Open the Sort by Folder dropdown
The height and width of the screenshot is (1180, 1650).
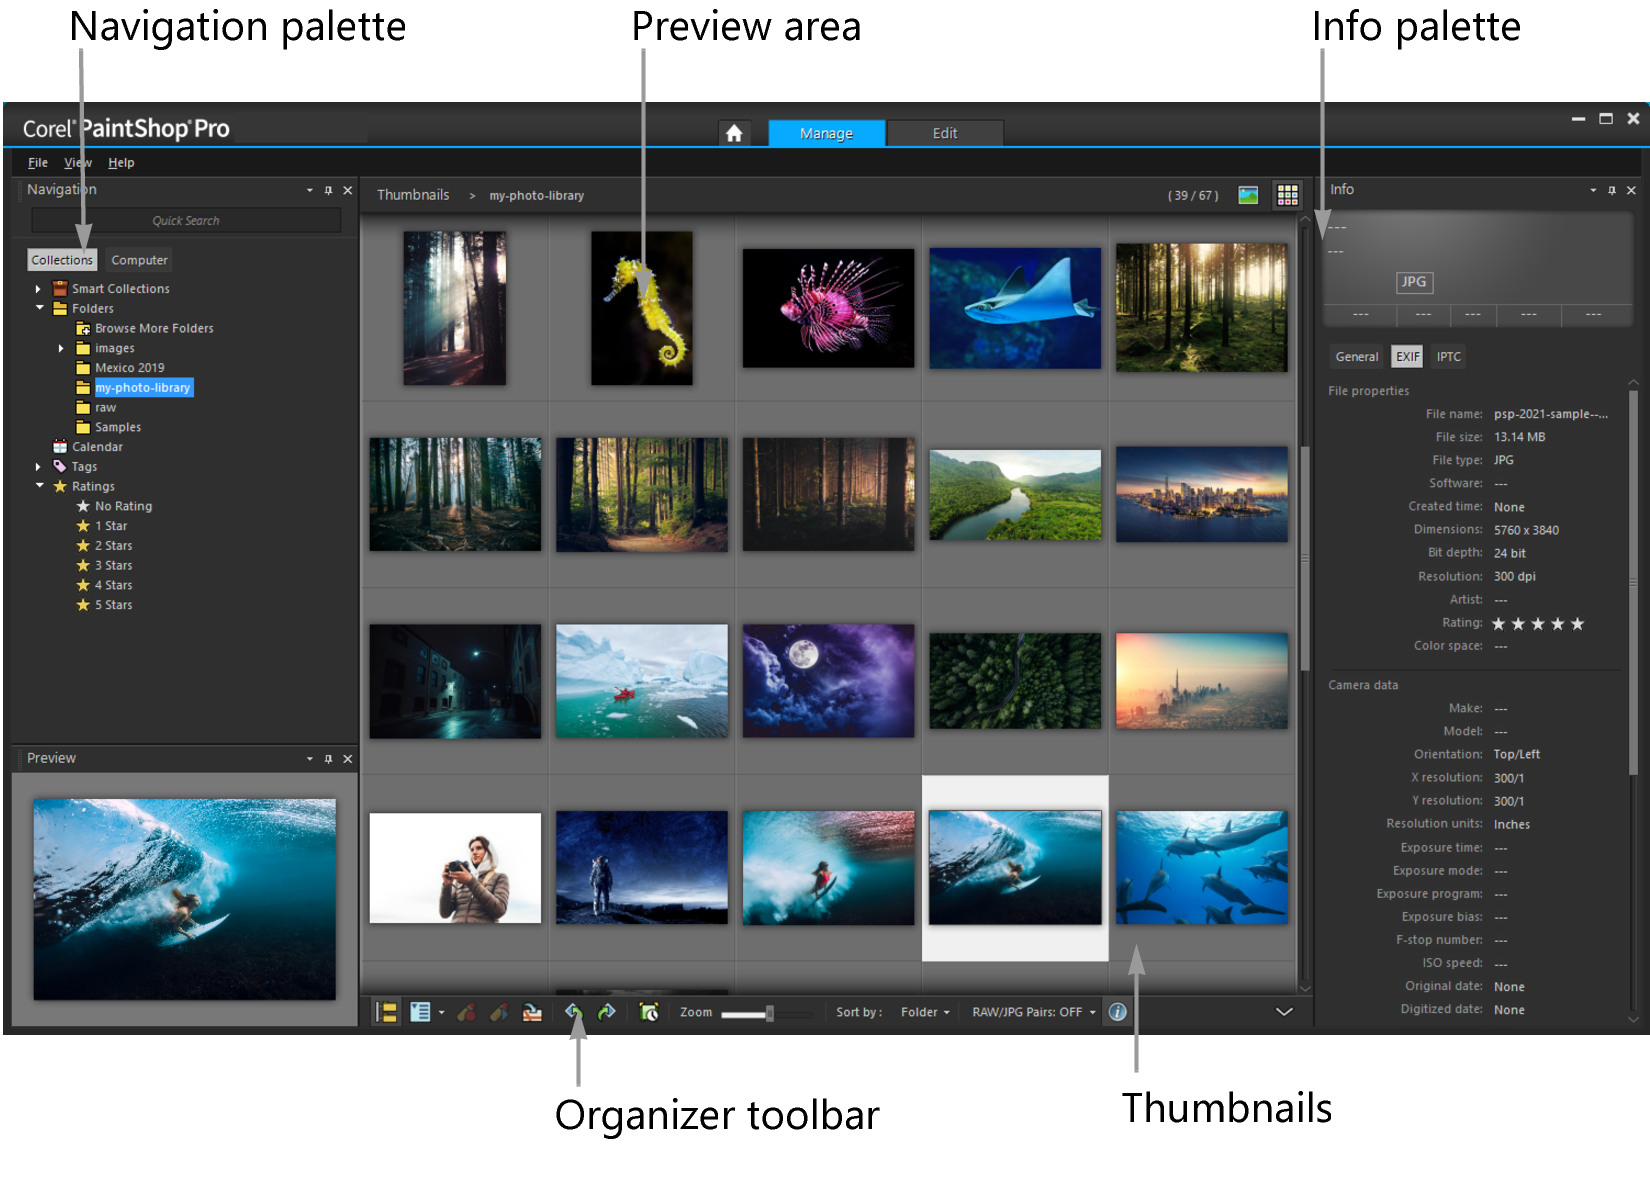(924, 1012)
